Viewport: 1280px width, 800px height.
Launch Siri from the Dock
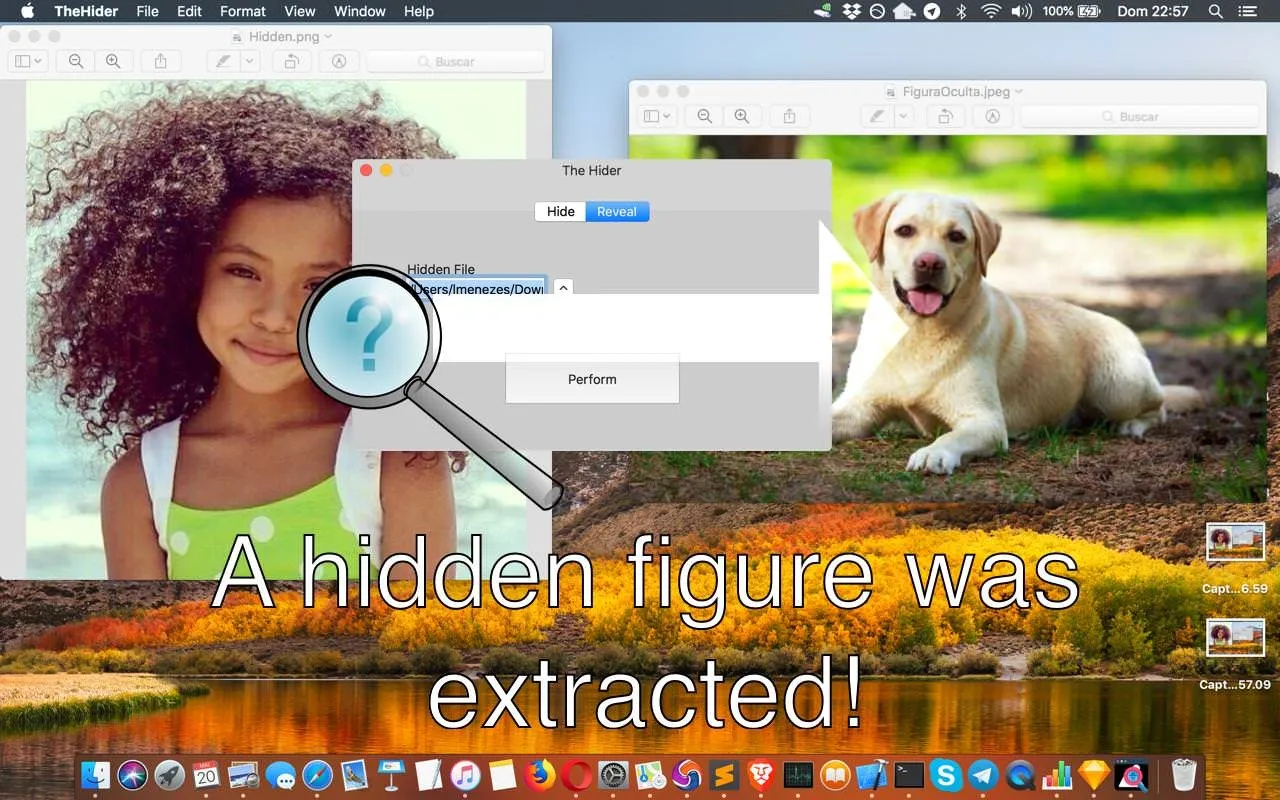pyautogui.click(x=133, y=774)
